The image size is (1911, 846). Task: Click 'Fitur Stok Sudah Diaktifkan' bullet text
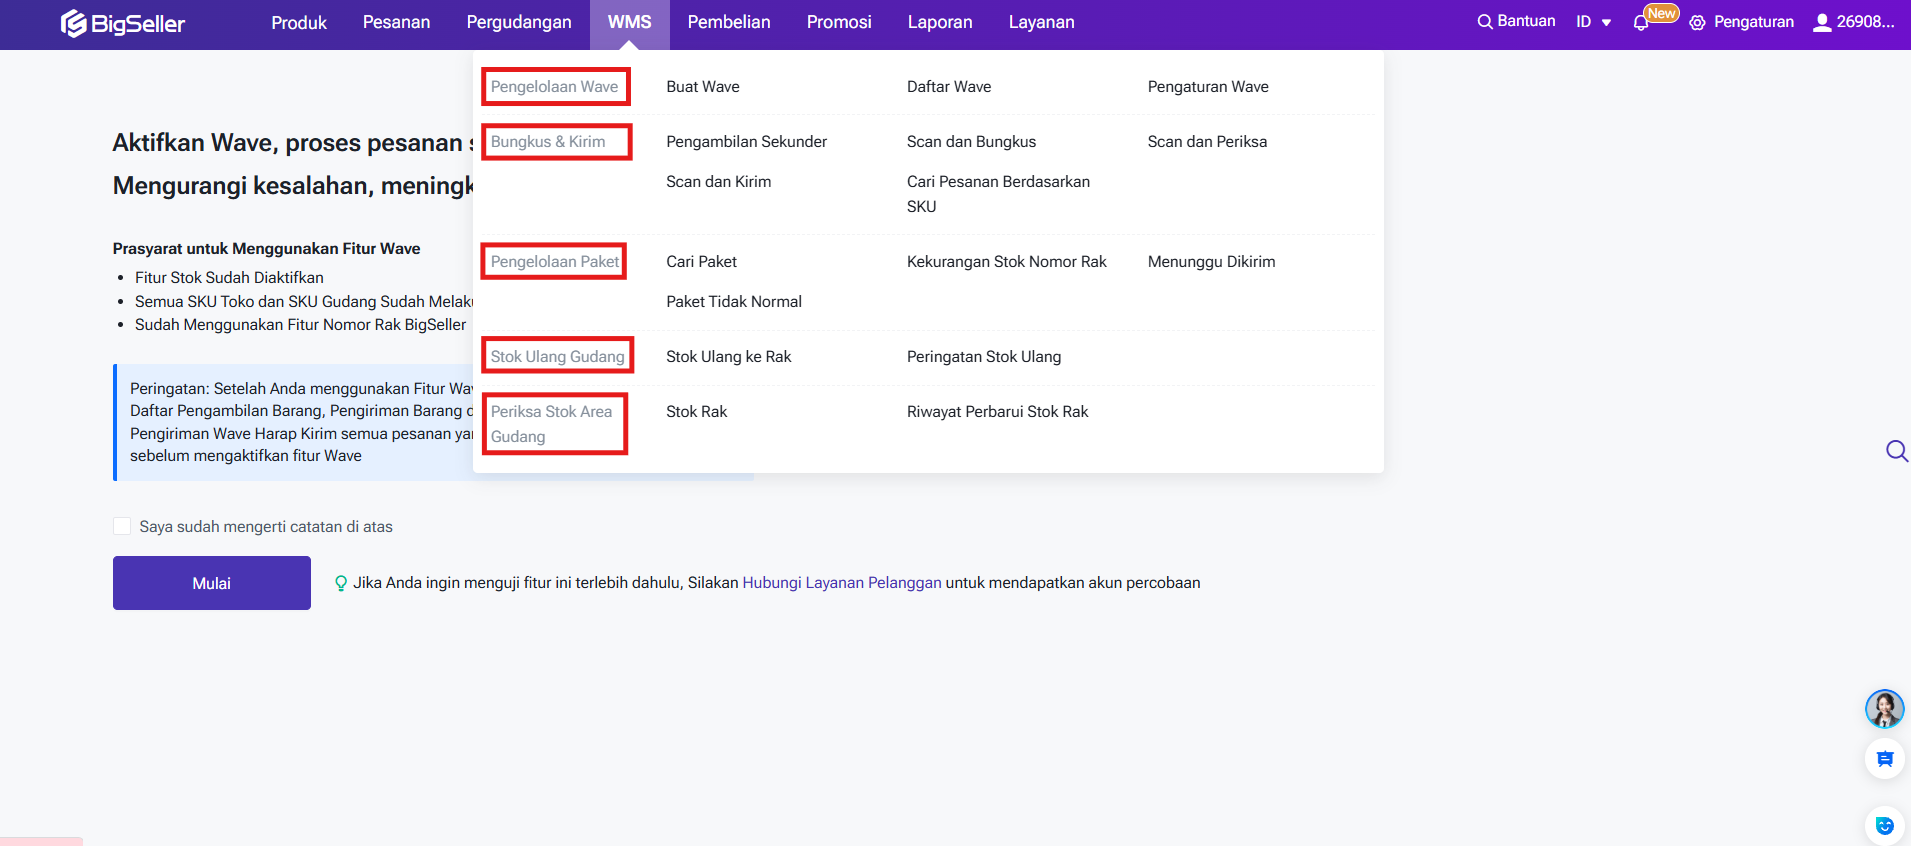click(x=229, y=278)
